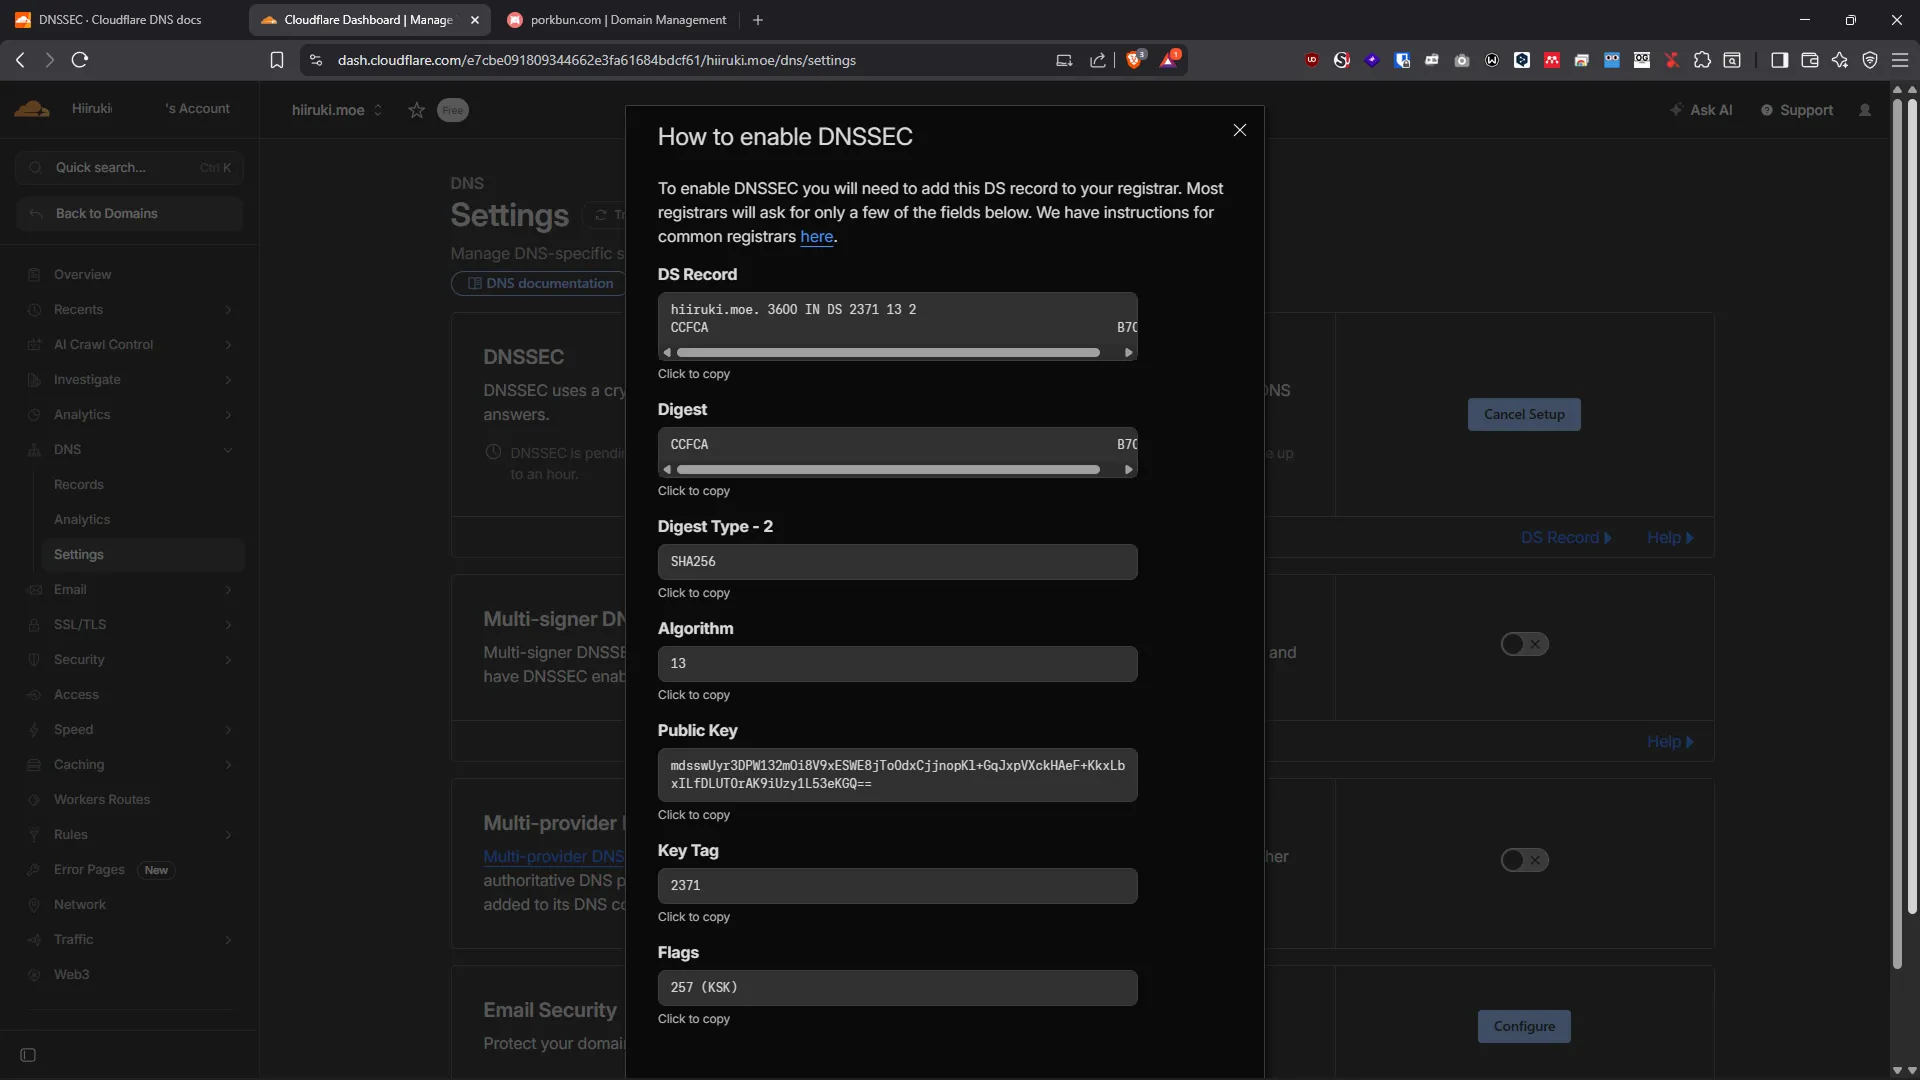The width and height of the screenshot is (1920, 1080).
Task: Open the registrar instructions 'here' link
Action: coord(816,237)
